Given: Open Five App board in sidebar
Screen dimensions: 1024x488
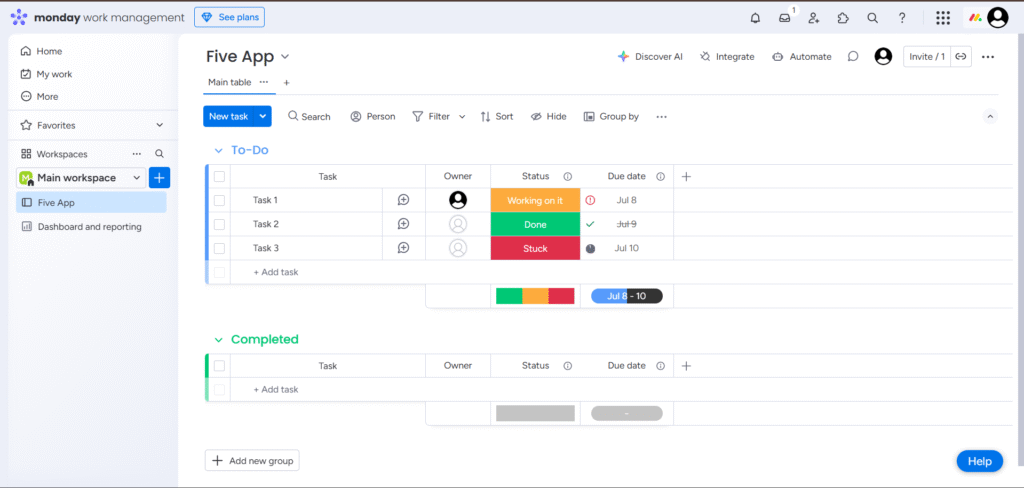Looking at the screenshot, I should click(x=91, y=203).
